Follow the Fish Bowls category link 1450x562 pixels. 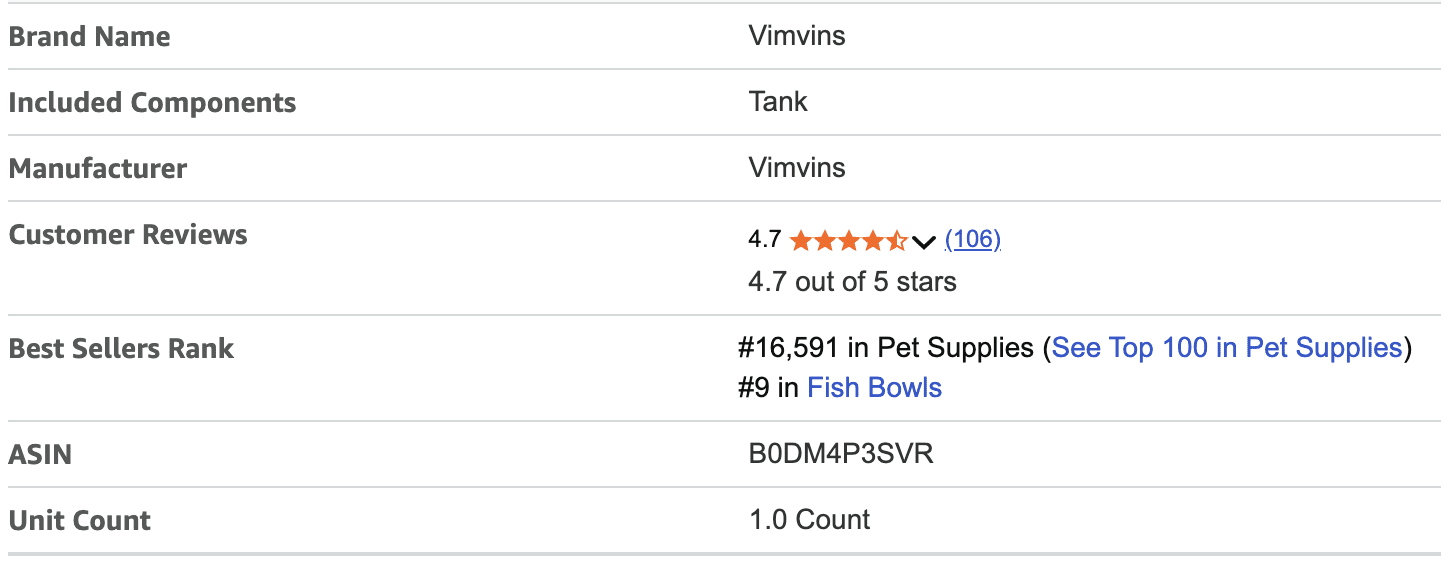pos(874,388)
